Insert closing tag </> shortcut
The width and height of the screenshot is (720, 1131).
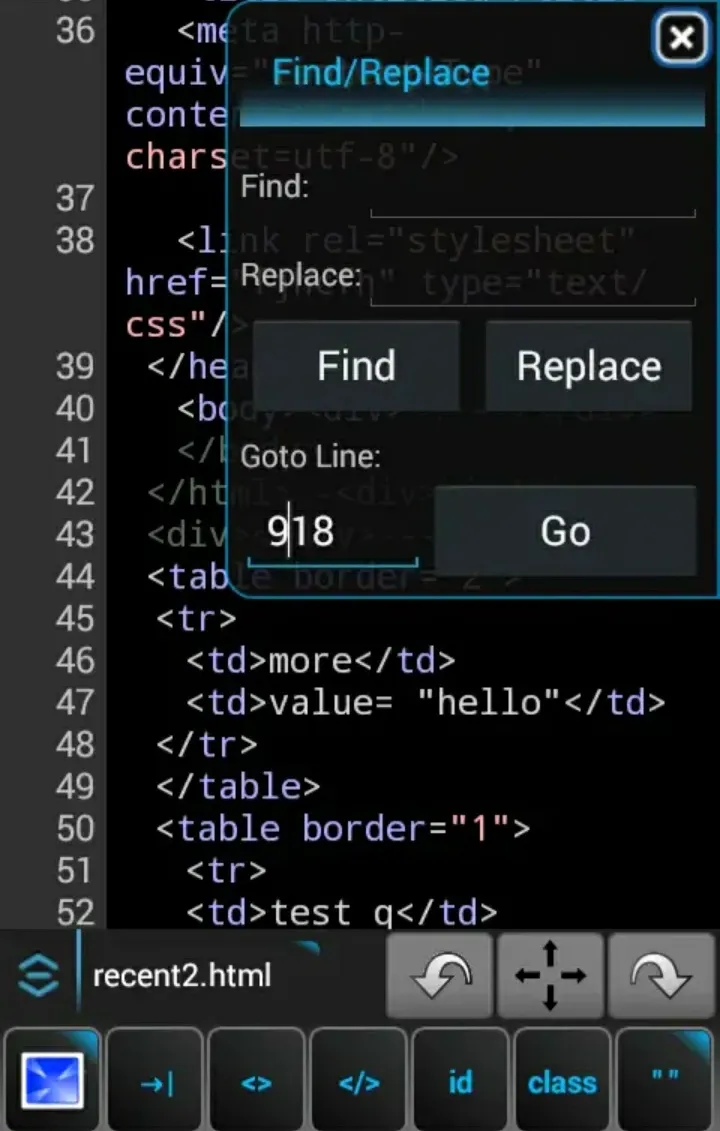tap(359, 1083)
